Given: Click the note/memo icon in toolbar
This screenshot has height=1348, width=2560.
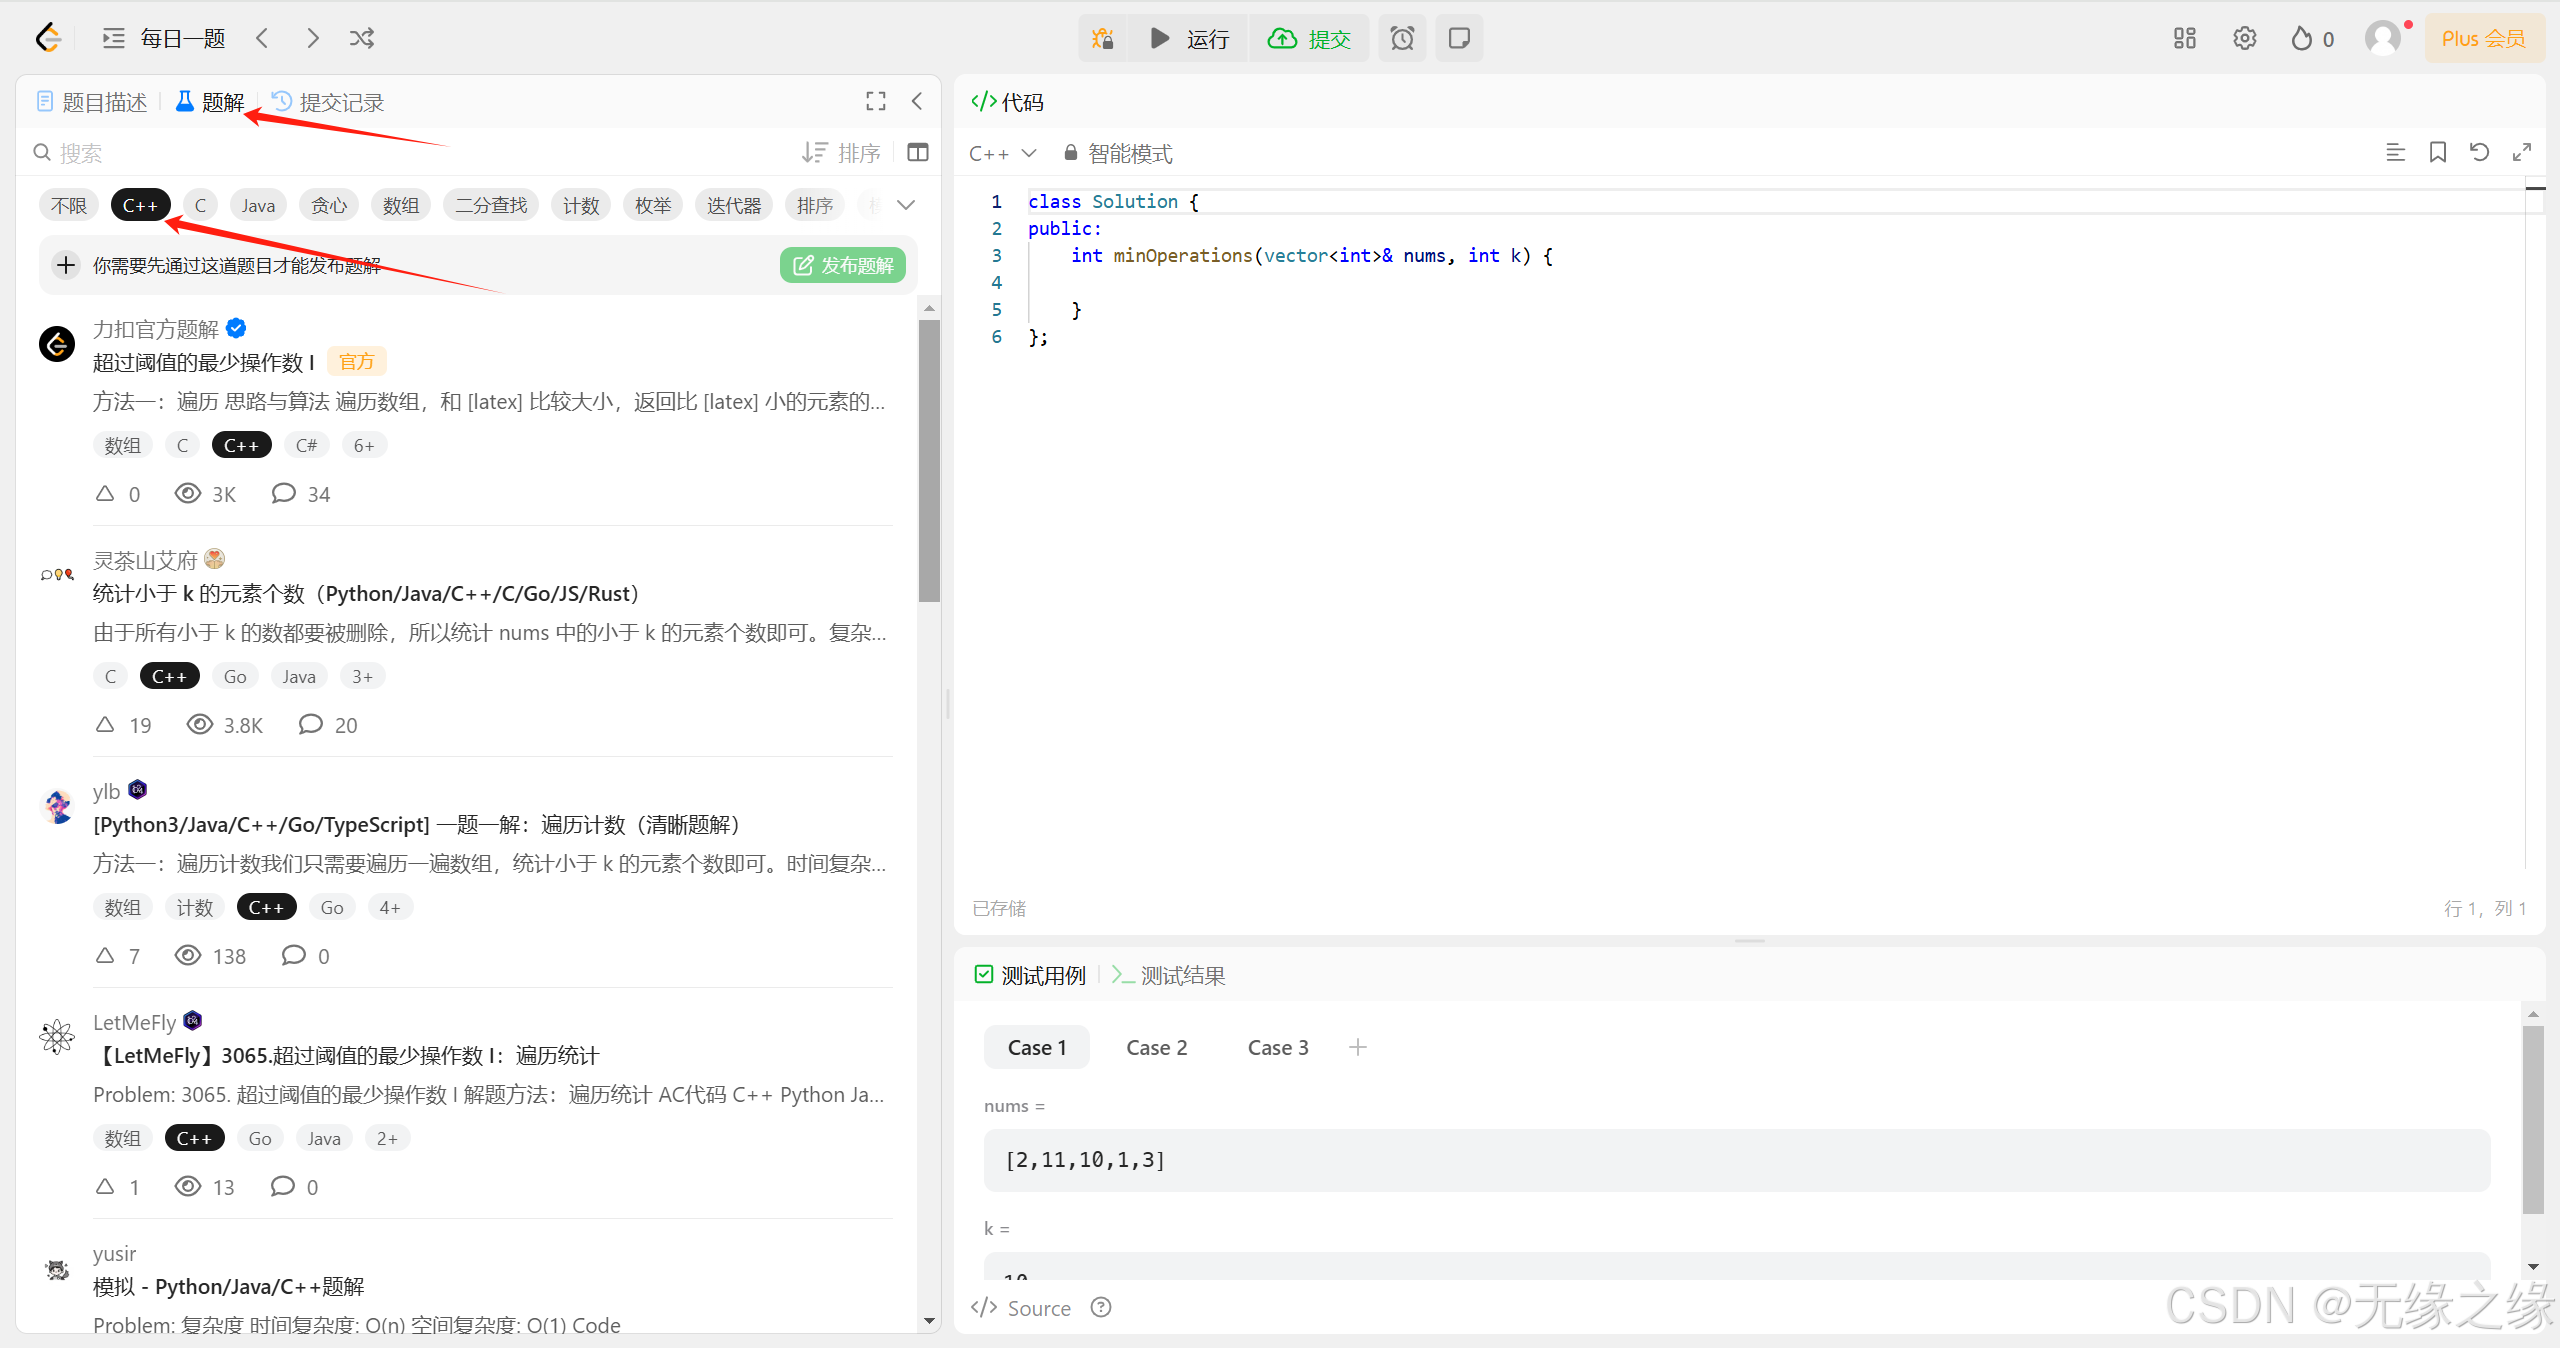Looking at the screenshot, I should click(1459, 37).
